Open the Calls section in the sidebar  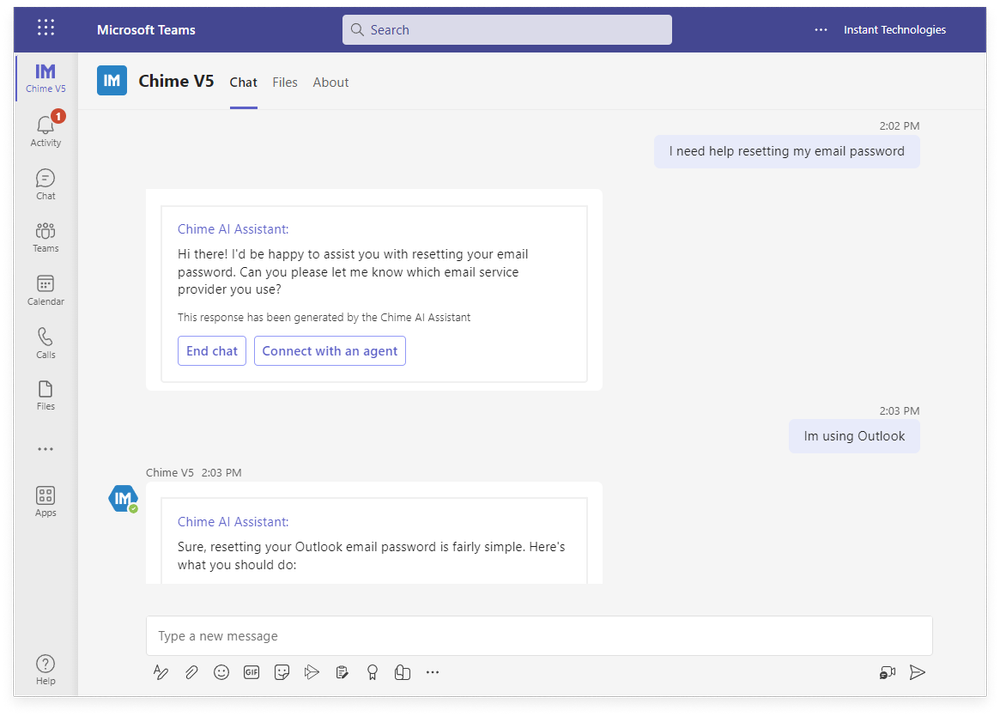point(45,342)
